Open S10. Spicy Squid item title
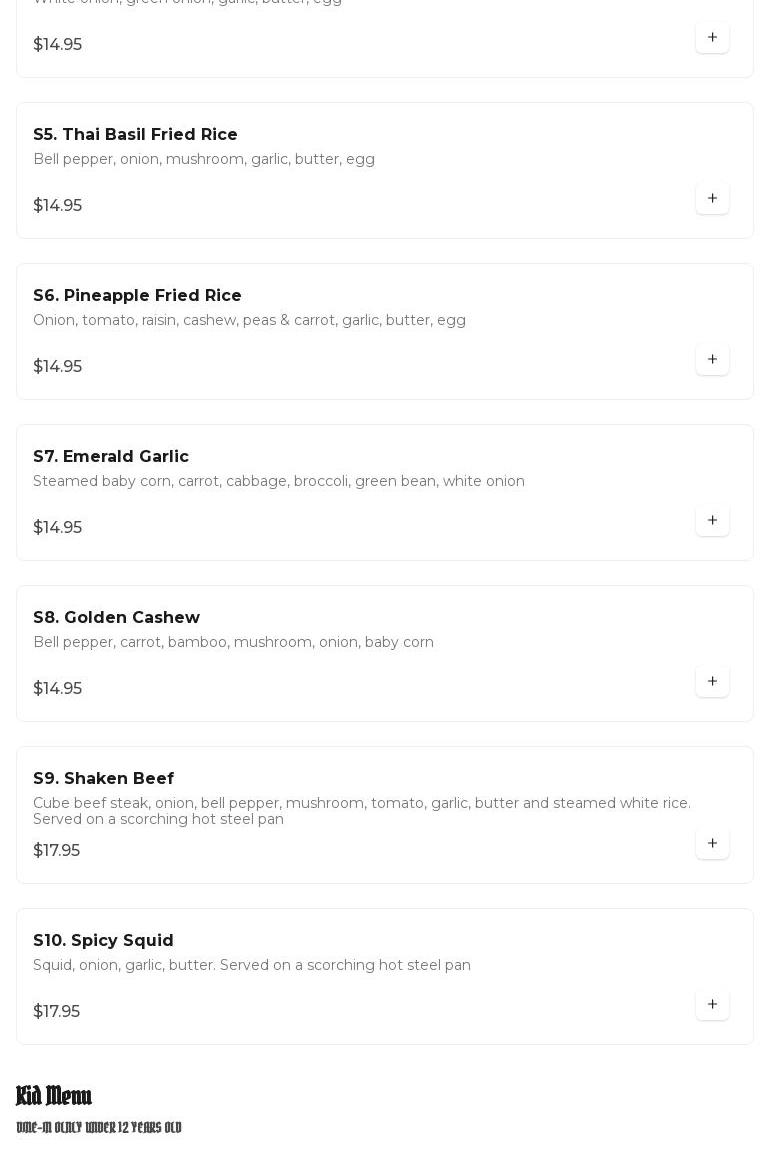The image size is (770, 1149). click(103, 941)
